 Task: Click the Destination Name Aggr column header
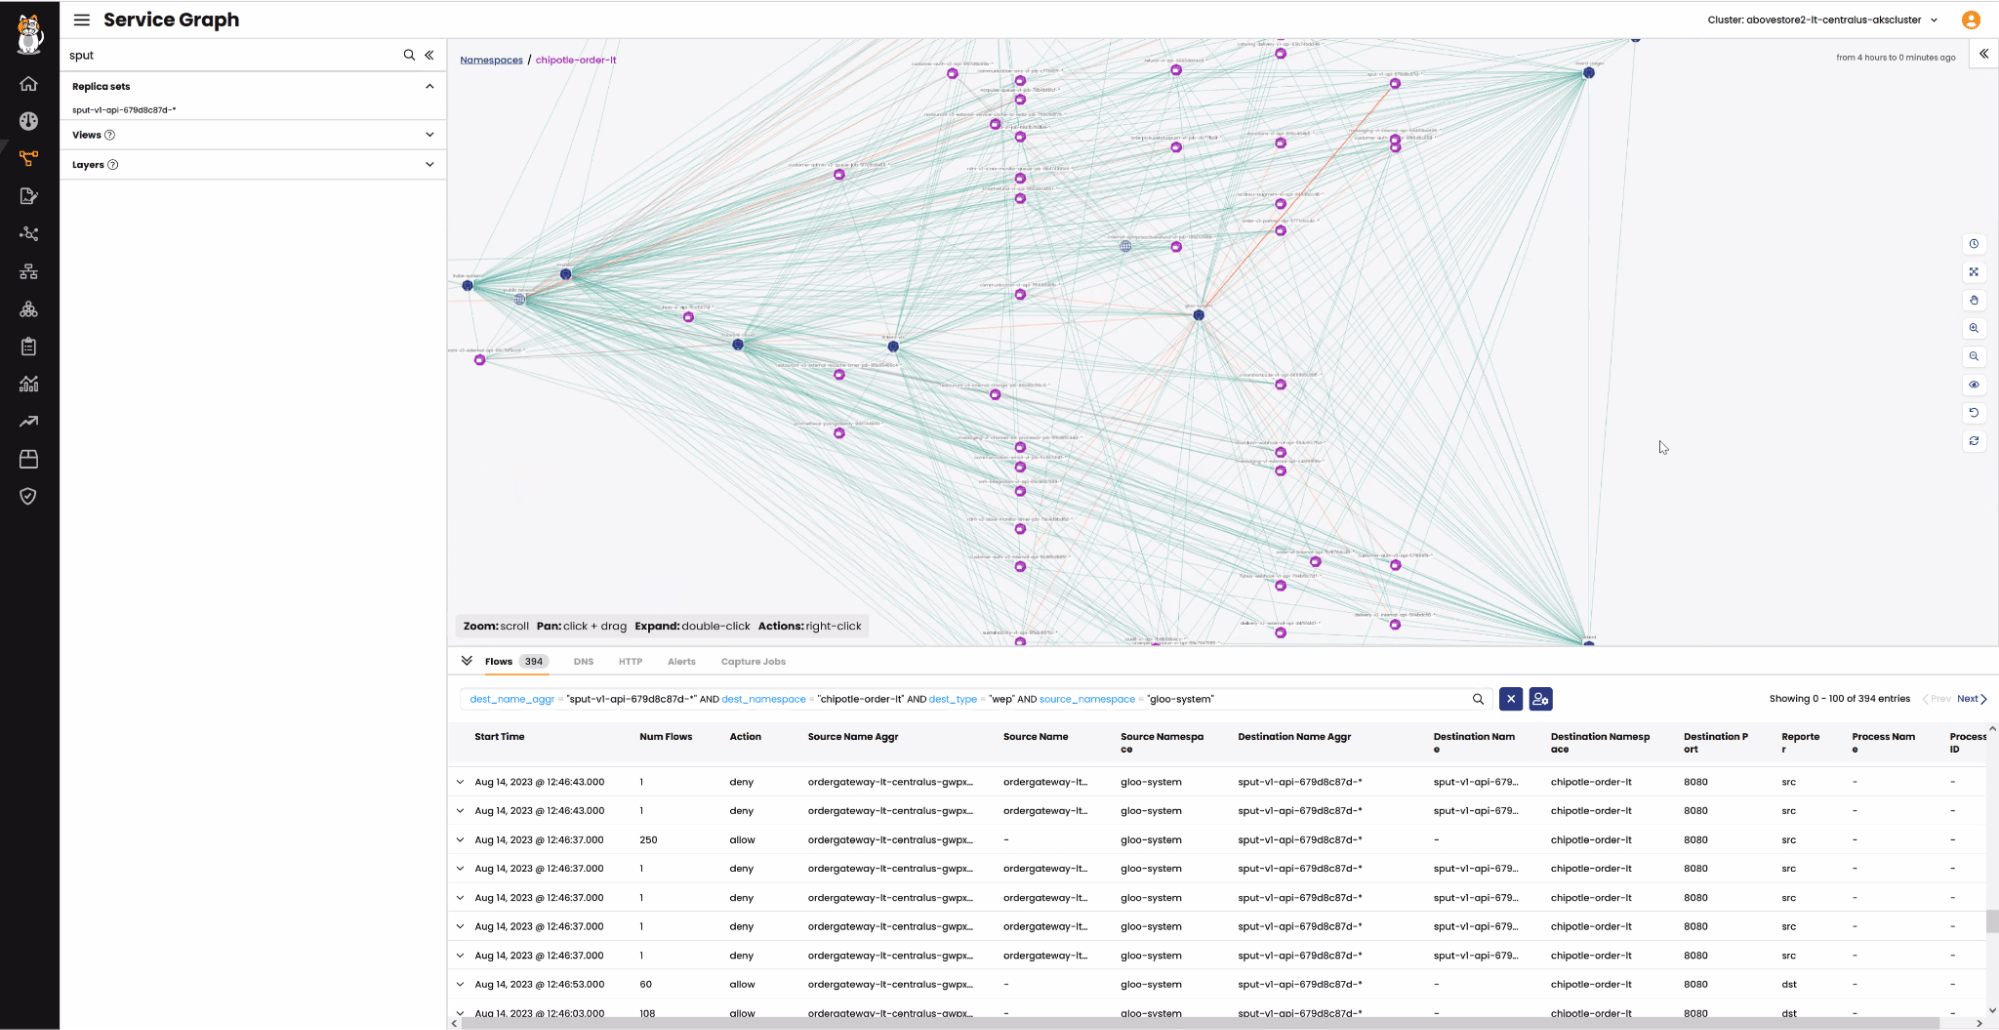[x=1294, y=737]
